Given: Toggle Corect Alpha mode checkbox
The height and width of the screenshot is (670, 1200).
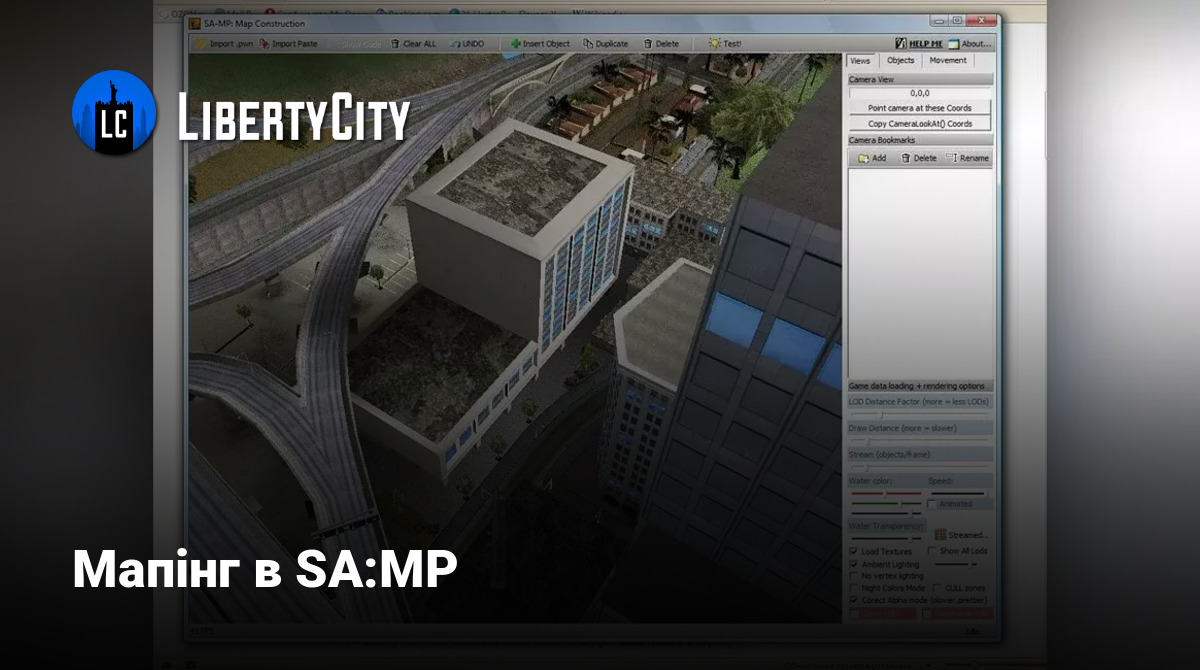Looking at the screenshot, I should coord(853,600).
